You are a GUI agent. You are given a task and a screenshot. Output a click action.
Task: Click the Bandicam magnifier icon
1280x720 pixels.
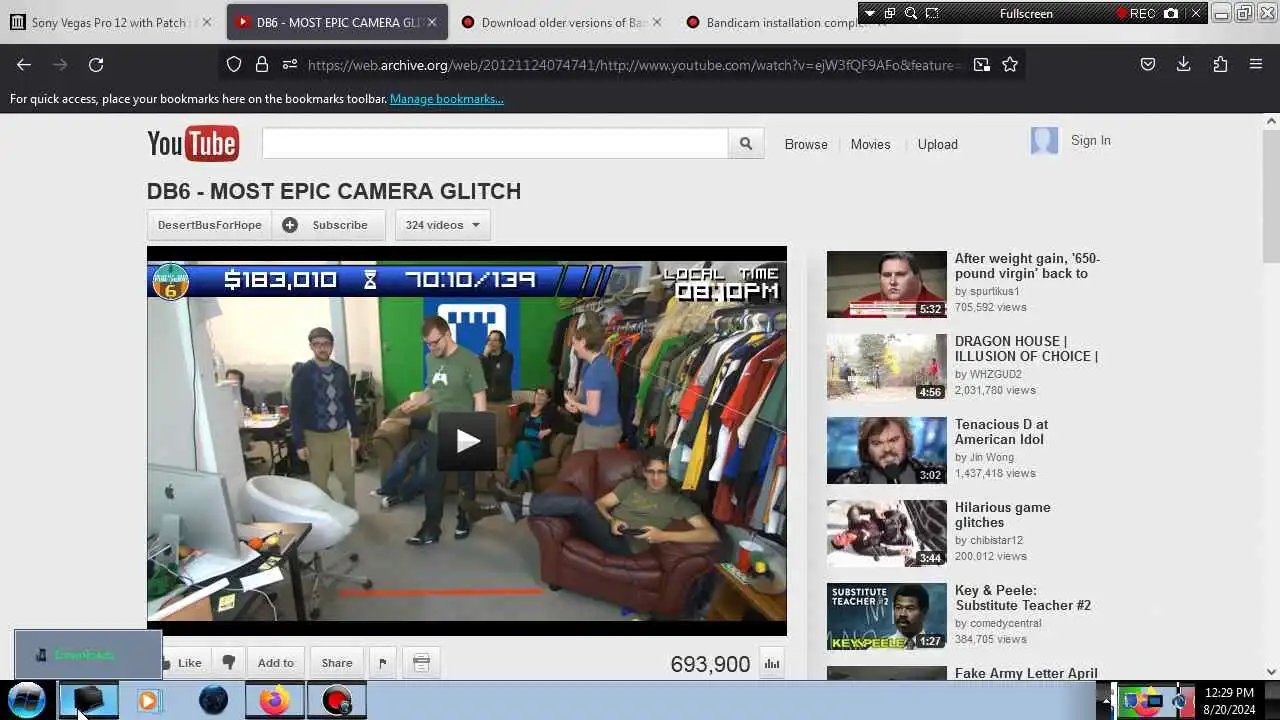[x=911, y=13]
